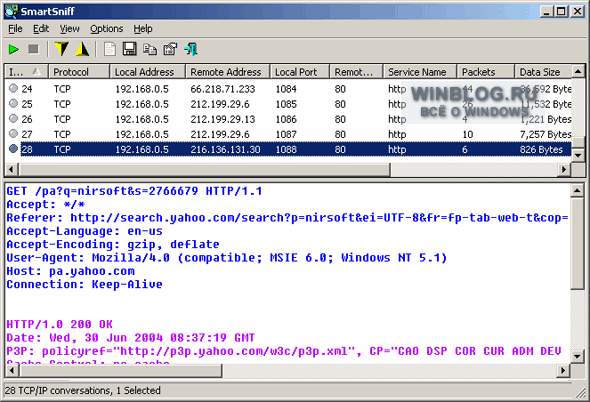Click the packet pane scroll down arrow

coord(577,356)
